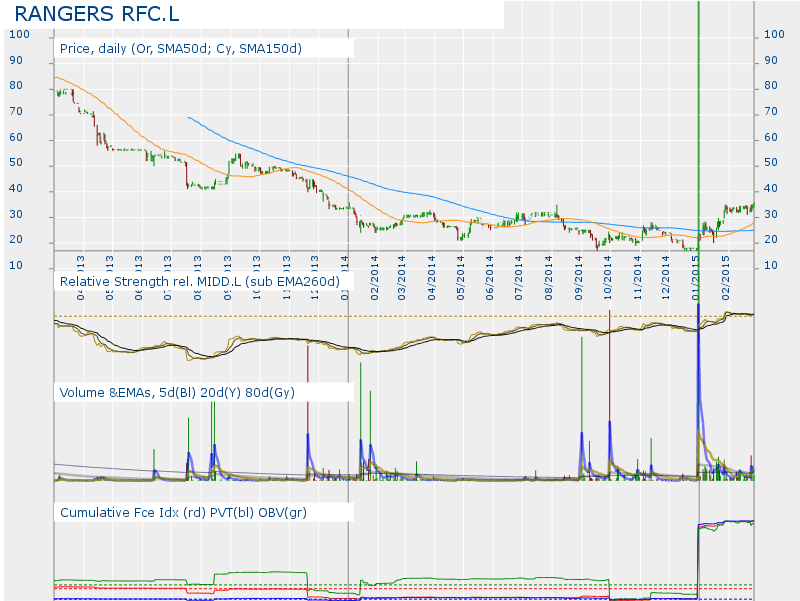Click the 02/2014 date label
Screen dimensions: 800x601
(373, 268)
